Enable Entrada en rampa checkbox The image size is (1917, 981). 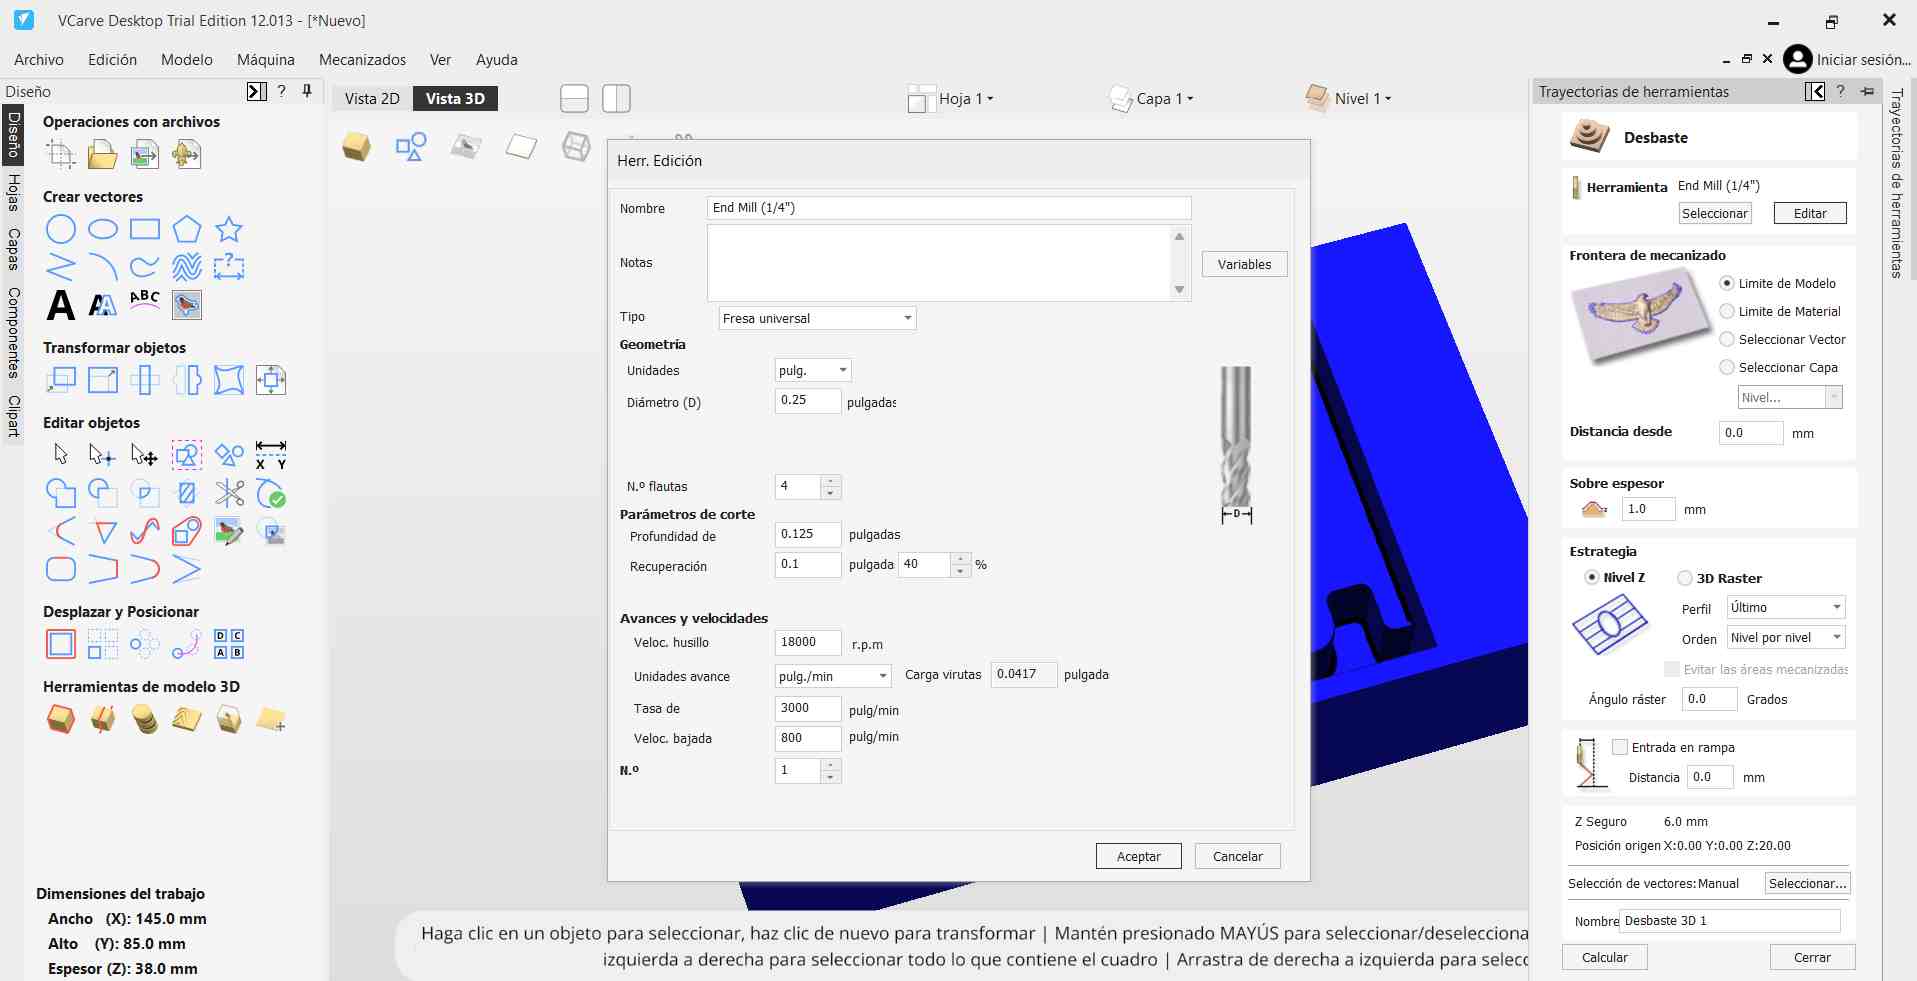click(1620, 747)
